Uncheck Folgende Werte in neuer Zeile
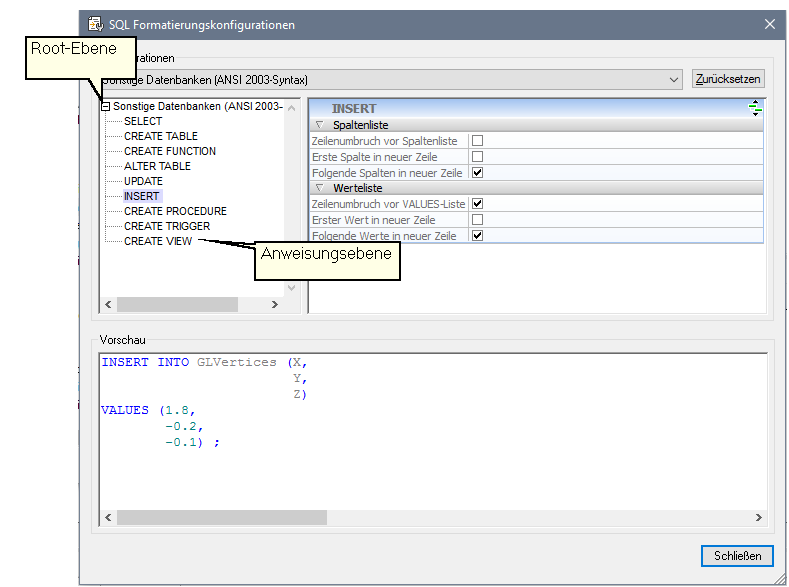The width and height of the screenshot is (789, 587). pyautogui.click(x=477, y=235)
